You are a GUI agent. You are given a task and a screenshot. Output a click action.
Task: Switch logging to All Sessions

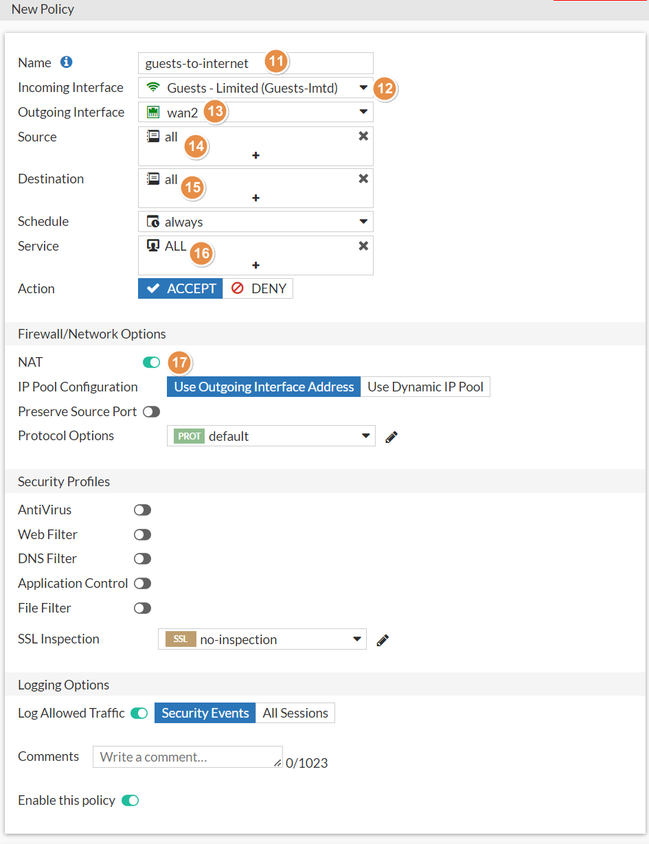pyautogui.click(x=294, y=713)
